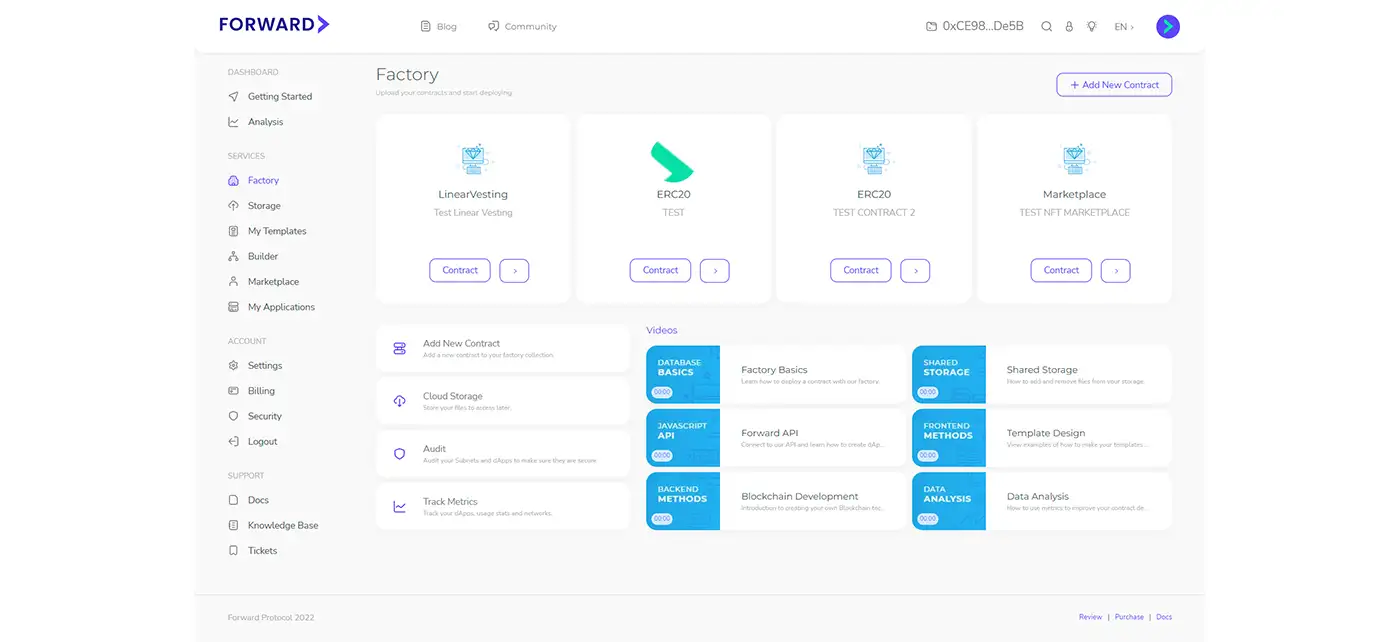This screenshot has height=642, width=1400.
Task: Click the Audit shield icon
Action: click(x=400, y=454)
